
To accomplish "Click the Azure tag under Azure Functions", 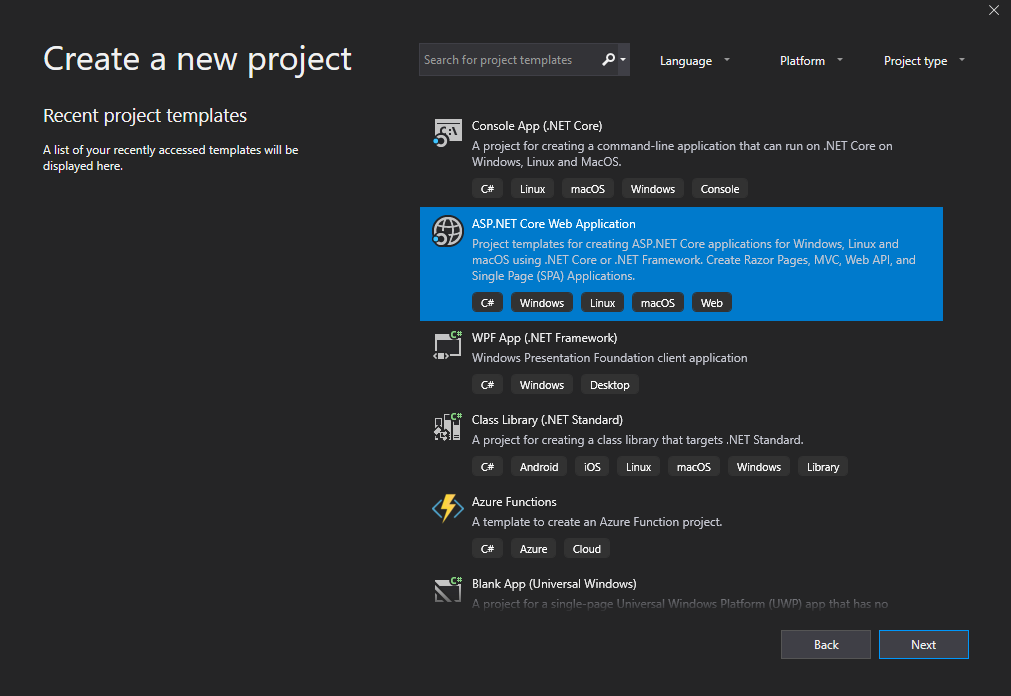I will (x=533, y=549).
